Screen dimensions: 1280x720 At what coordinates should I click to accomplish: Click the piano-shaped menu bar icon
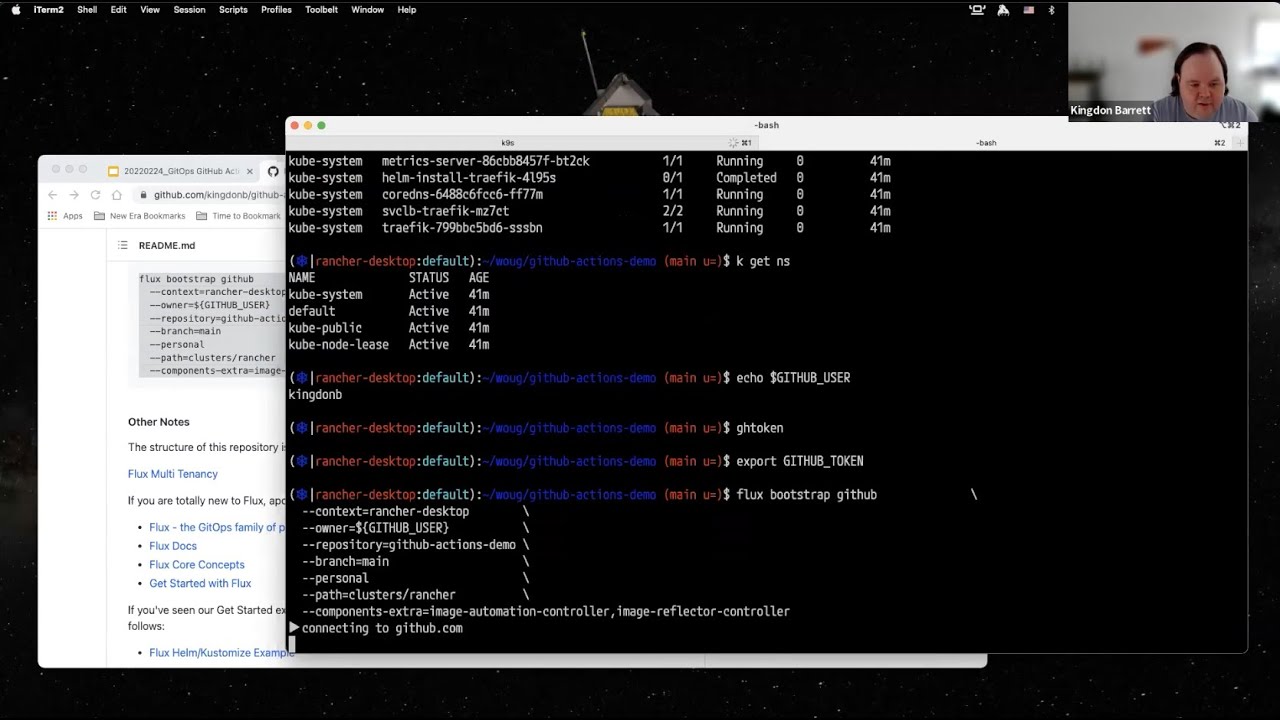point(1003,9)
